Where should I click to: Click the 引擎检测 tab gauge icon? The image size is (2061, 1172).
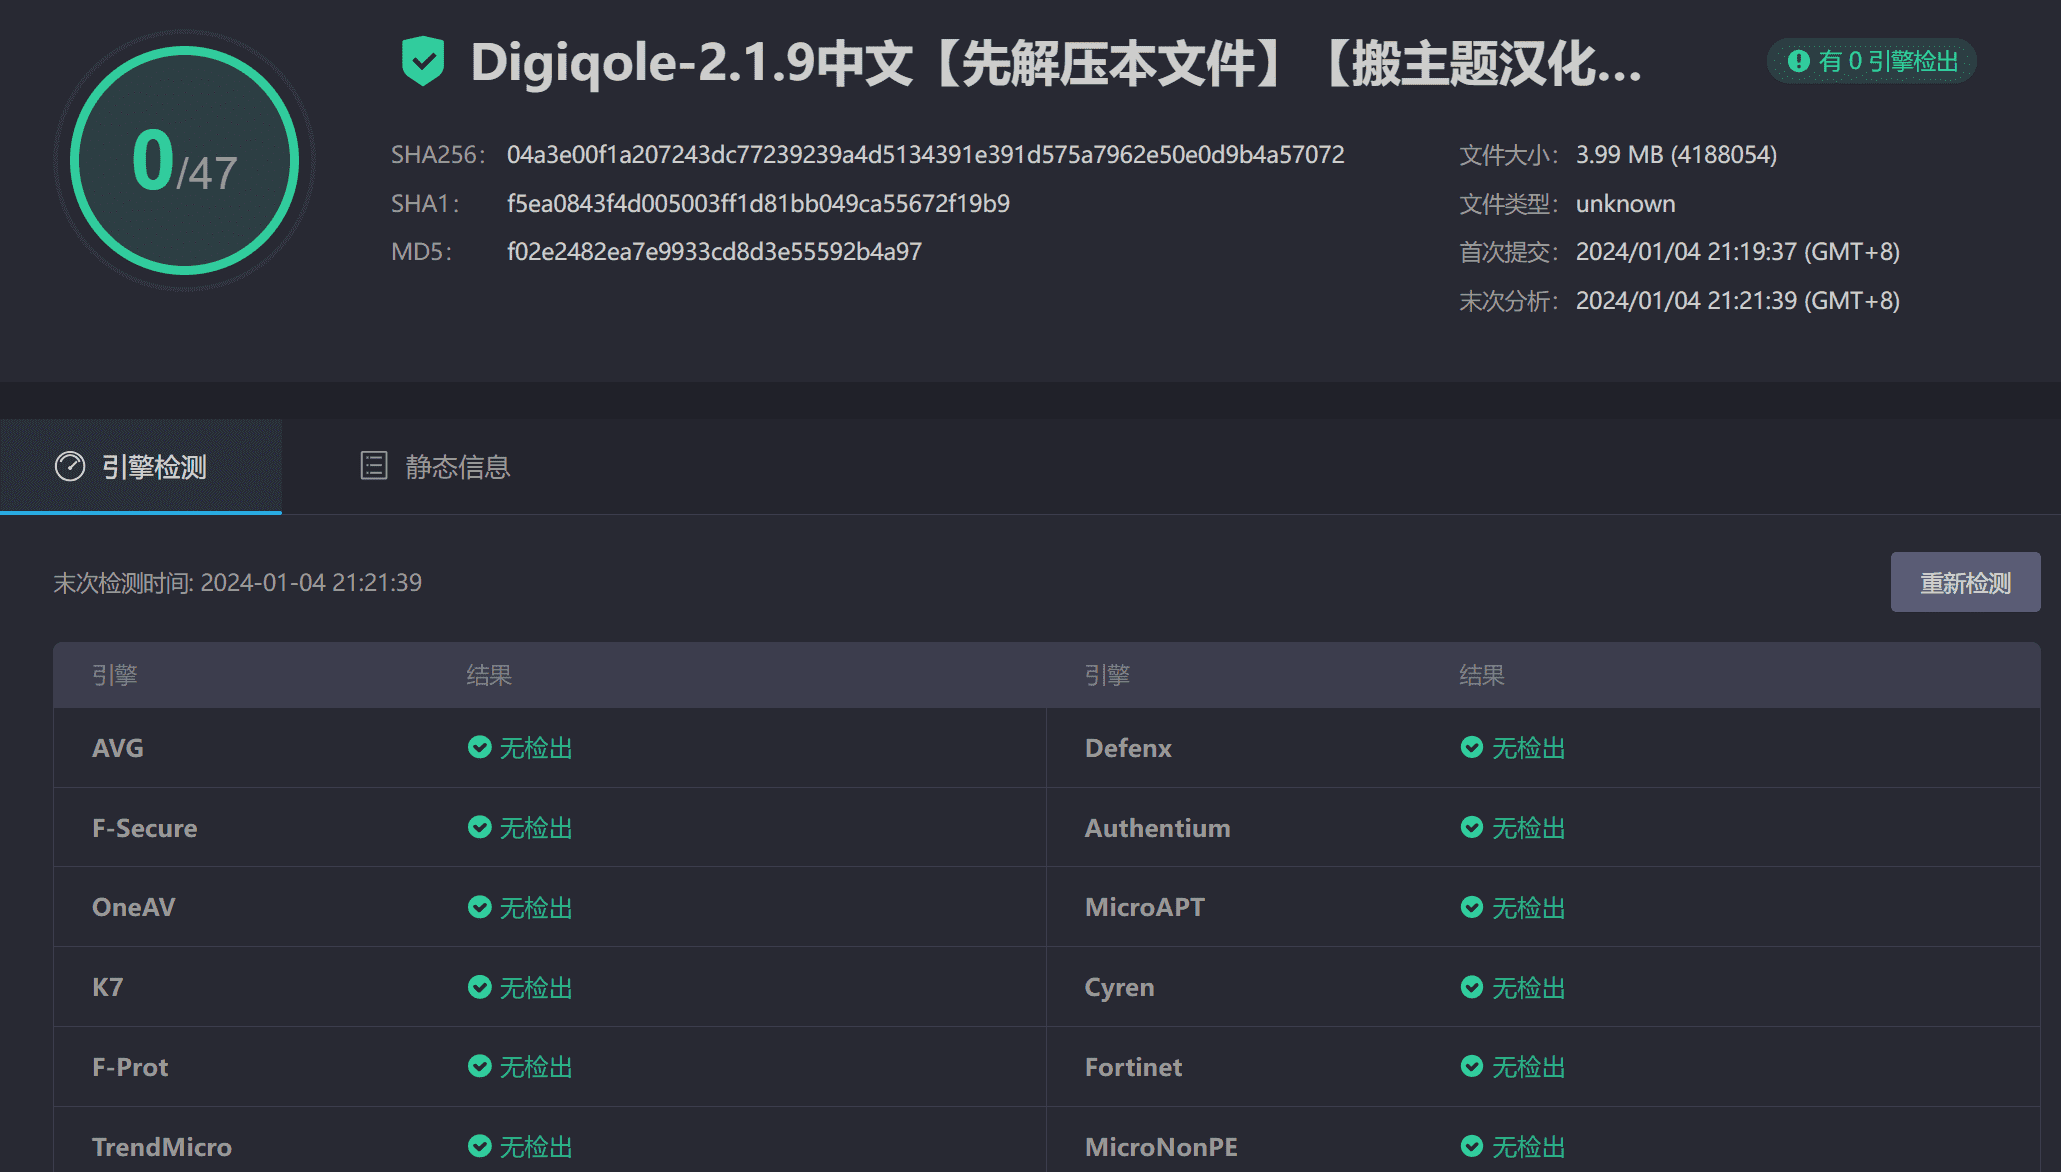pos(70,466)
